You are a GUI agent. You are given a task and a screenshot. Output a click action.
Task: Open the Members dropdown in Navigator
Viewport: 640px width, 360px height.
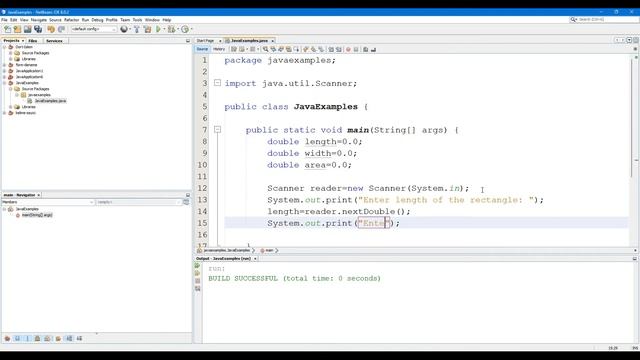pyautogui.click(x=48, y=202)
